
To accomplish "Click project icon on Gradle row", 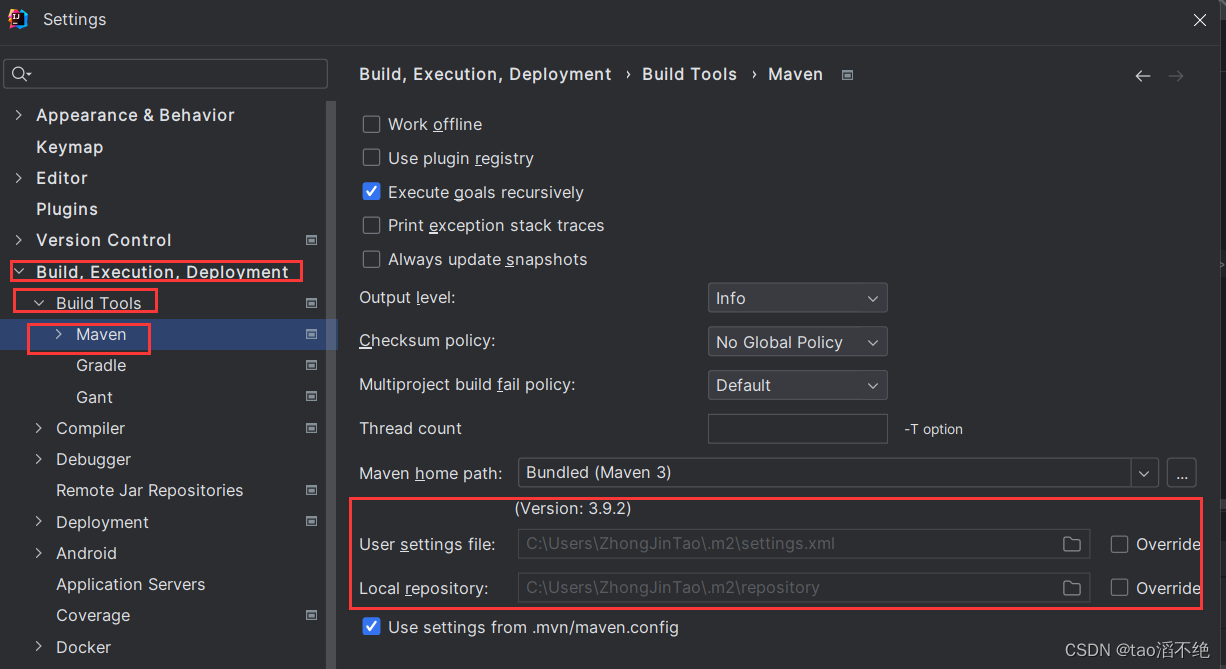I will click(311, 365).
